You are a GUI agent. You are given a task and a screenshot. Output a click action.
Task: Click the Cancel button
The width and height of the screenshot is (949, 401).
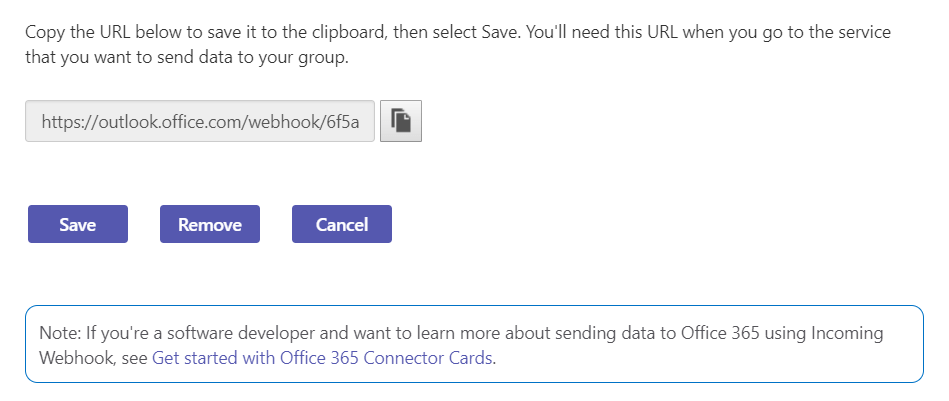(342, 224)
